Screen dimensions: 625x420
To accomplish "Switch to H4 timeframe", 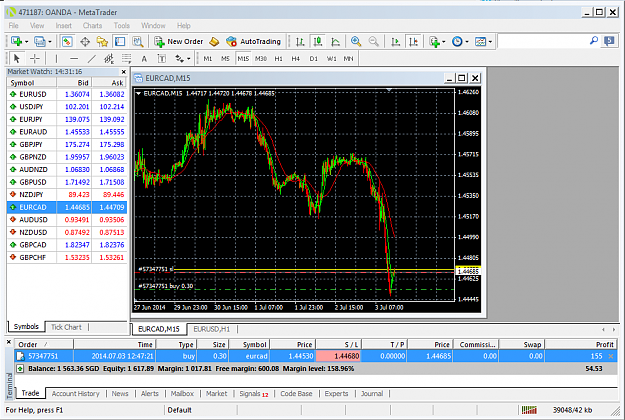I will pos(295,59).
